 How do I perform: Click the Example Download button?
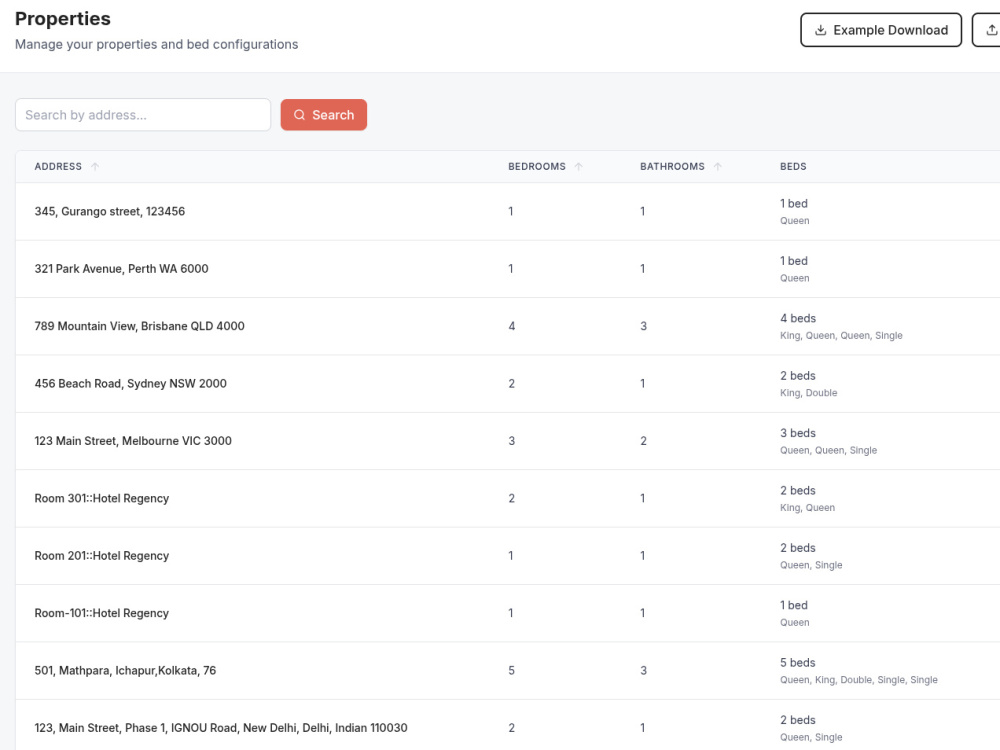881,30
